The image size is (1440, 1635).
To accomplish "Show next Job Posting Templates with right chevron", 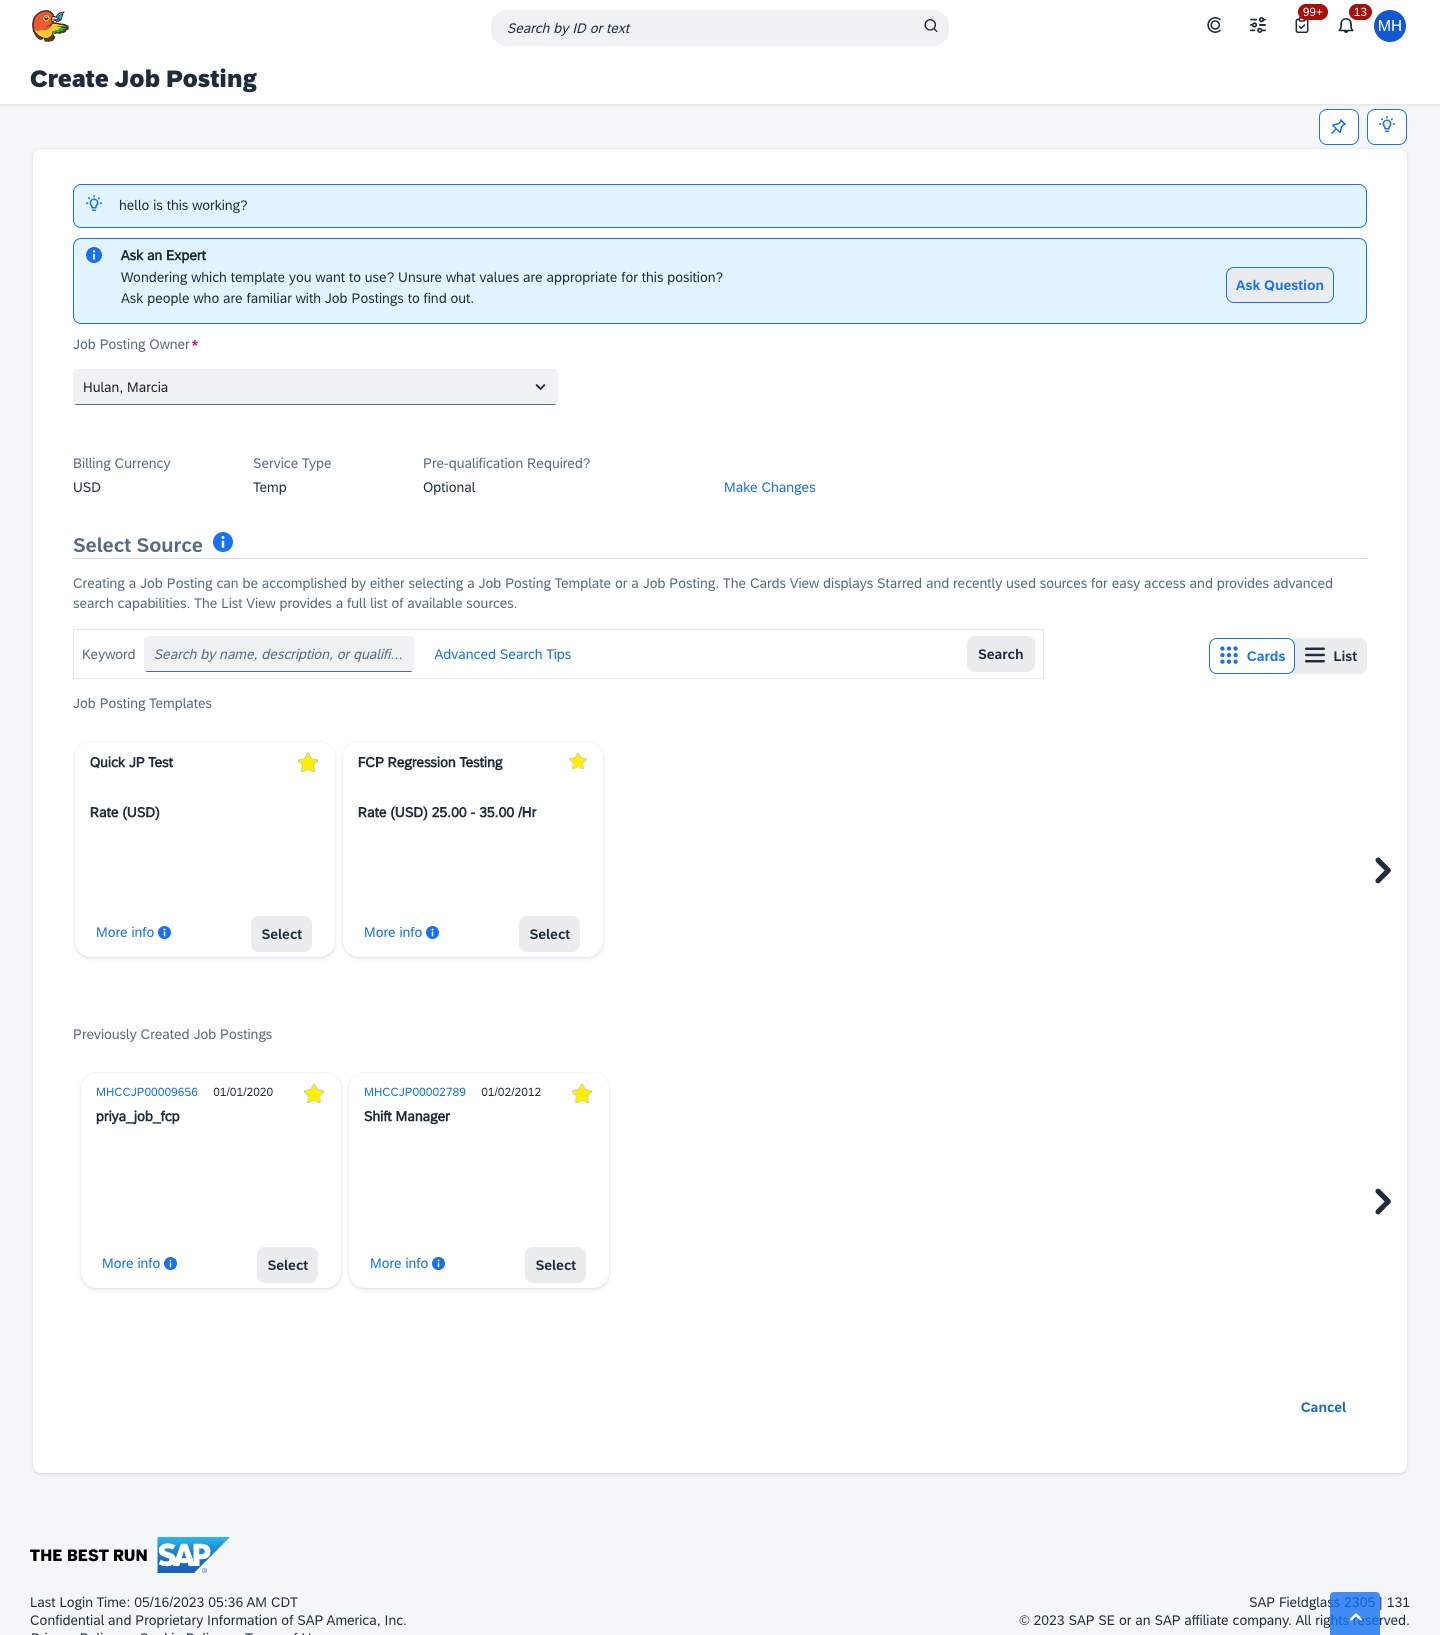I will coord(1383,871).
